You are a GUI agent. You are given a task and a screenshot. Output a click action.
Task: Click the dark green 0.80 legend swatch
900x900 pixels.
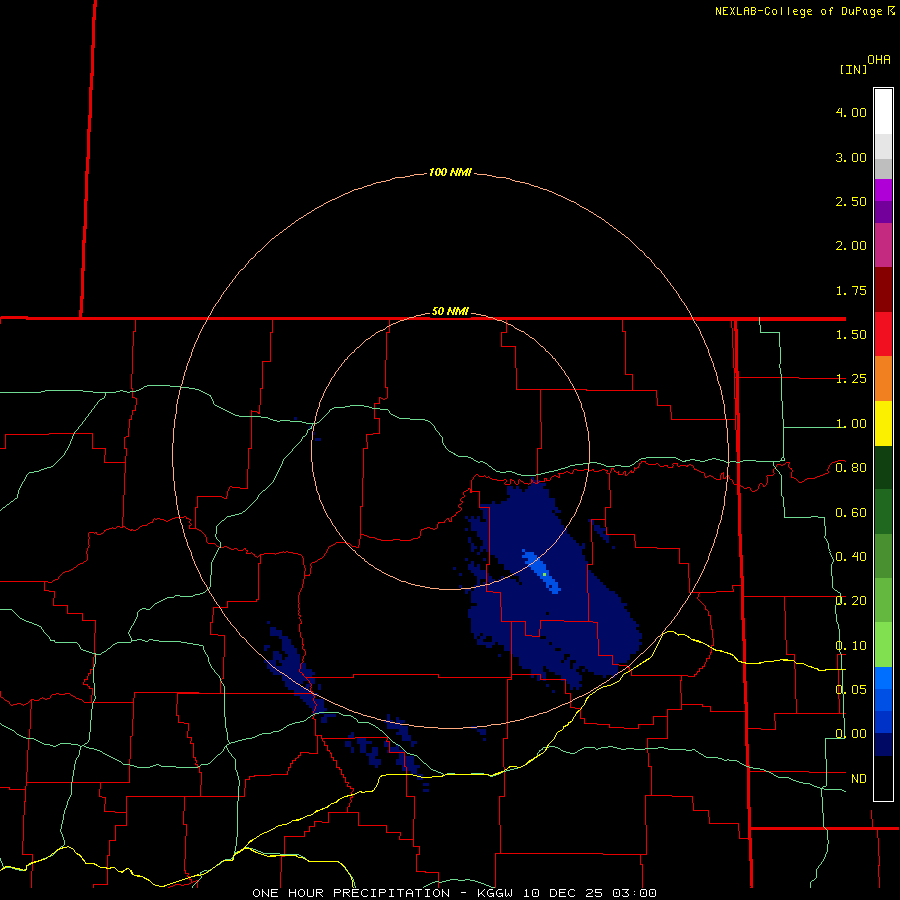coord(883,467)
